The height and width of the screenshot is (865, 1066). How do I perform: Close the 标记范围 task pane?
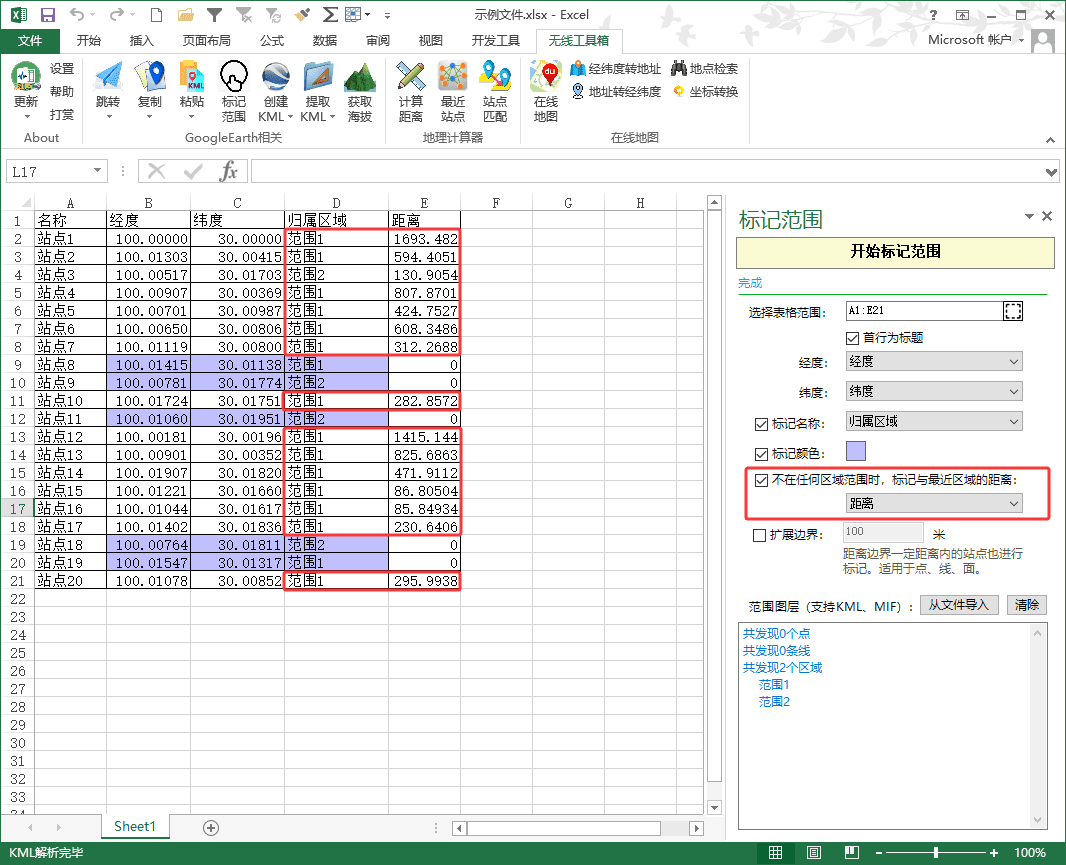click(x=1047, y=216)
